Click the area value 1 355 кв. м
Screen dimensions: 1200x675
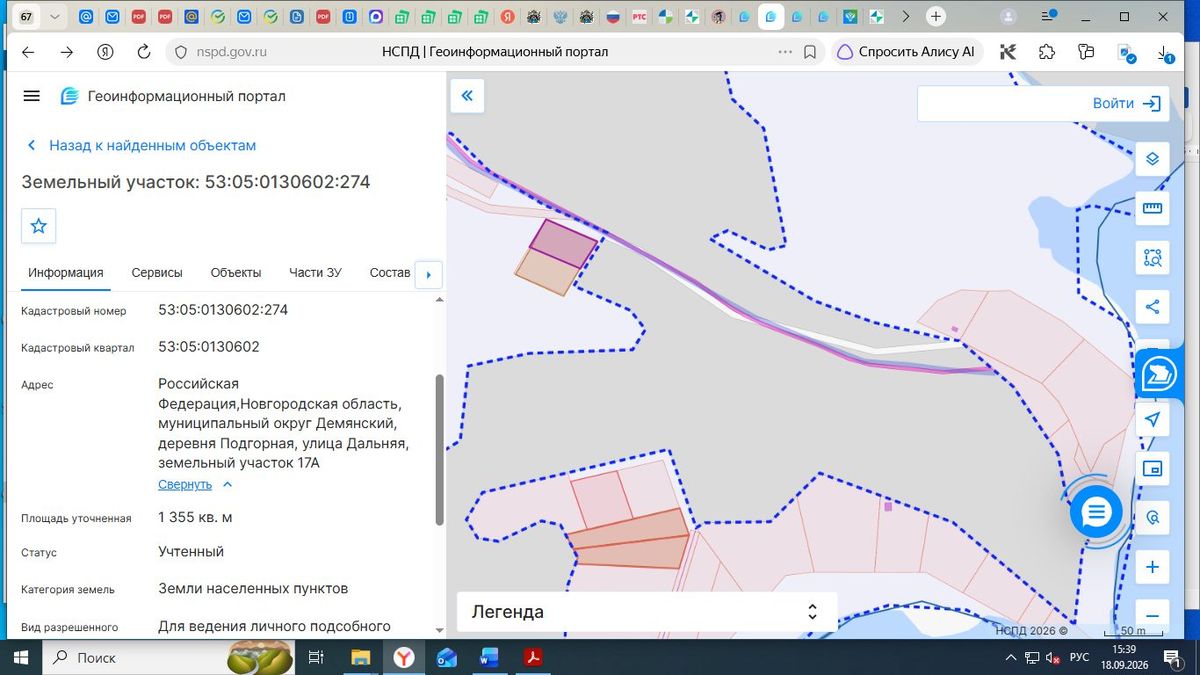tap(195, 517)
